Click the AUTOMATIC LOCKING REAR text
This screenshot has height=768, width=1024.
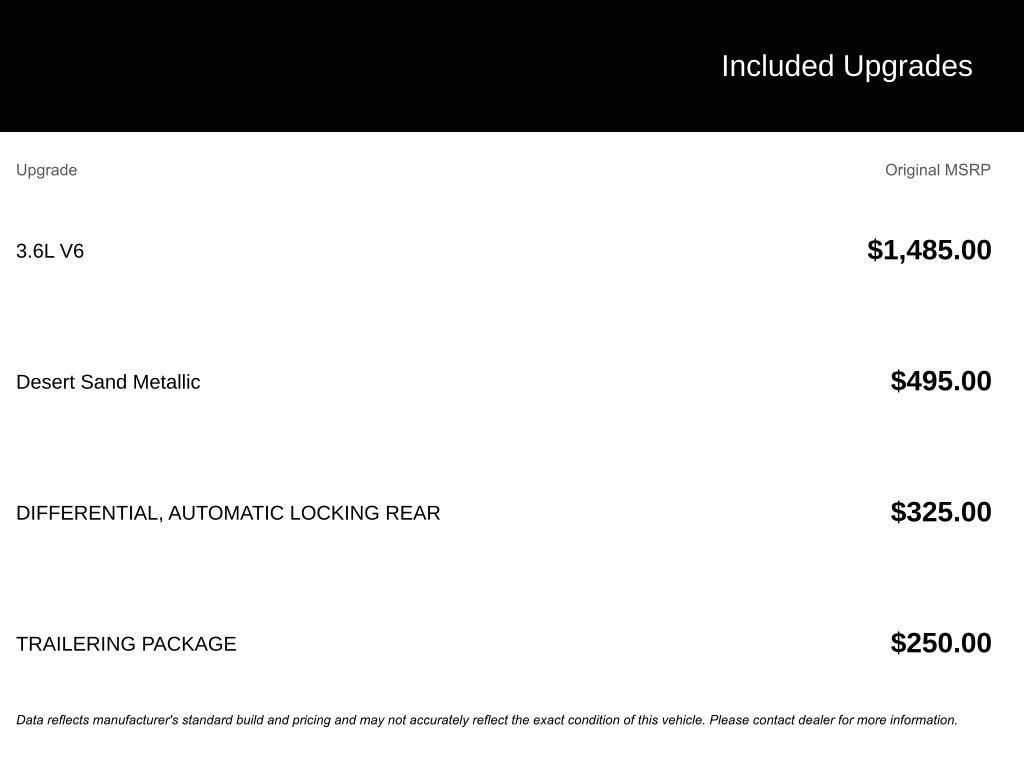point(304,513)
